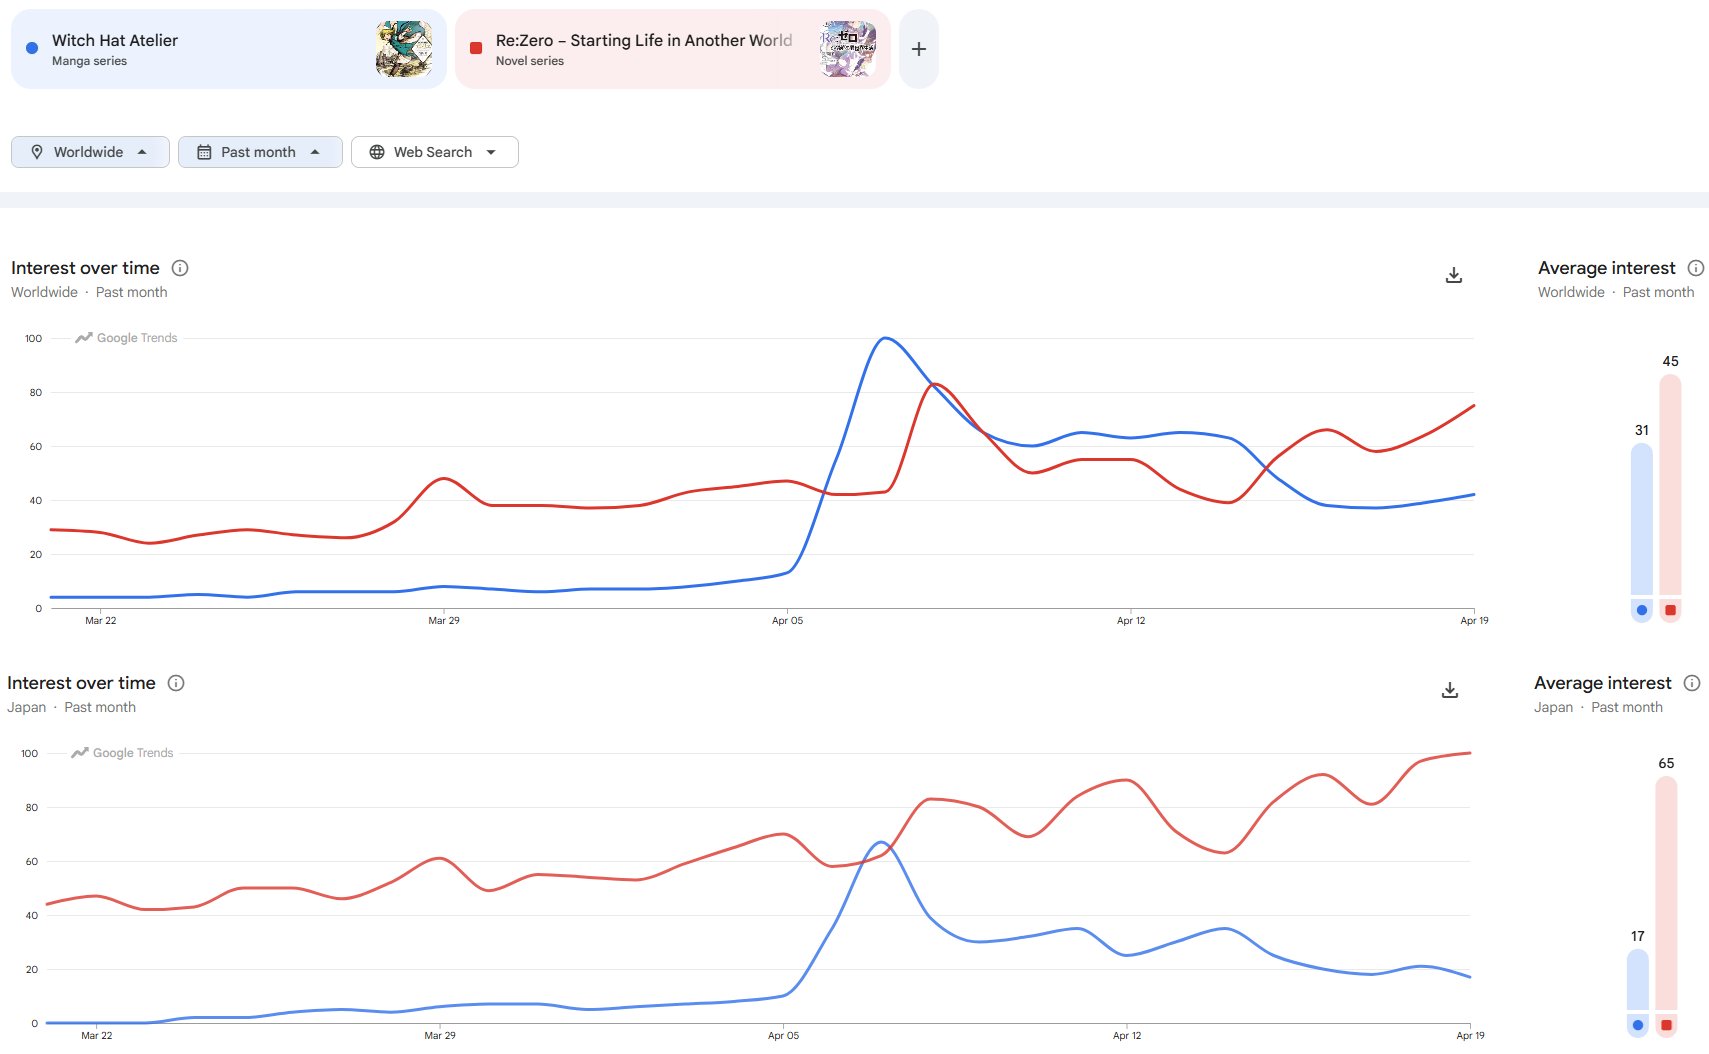The width and height of the screenshot is (1709, 1054).
Task: Select the Witch Hat Atelier search term card
Action: (x=229, y=49)
